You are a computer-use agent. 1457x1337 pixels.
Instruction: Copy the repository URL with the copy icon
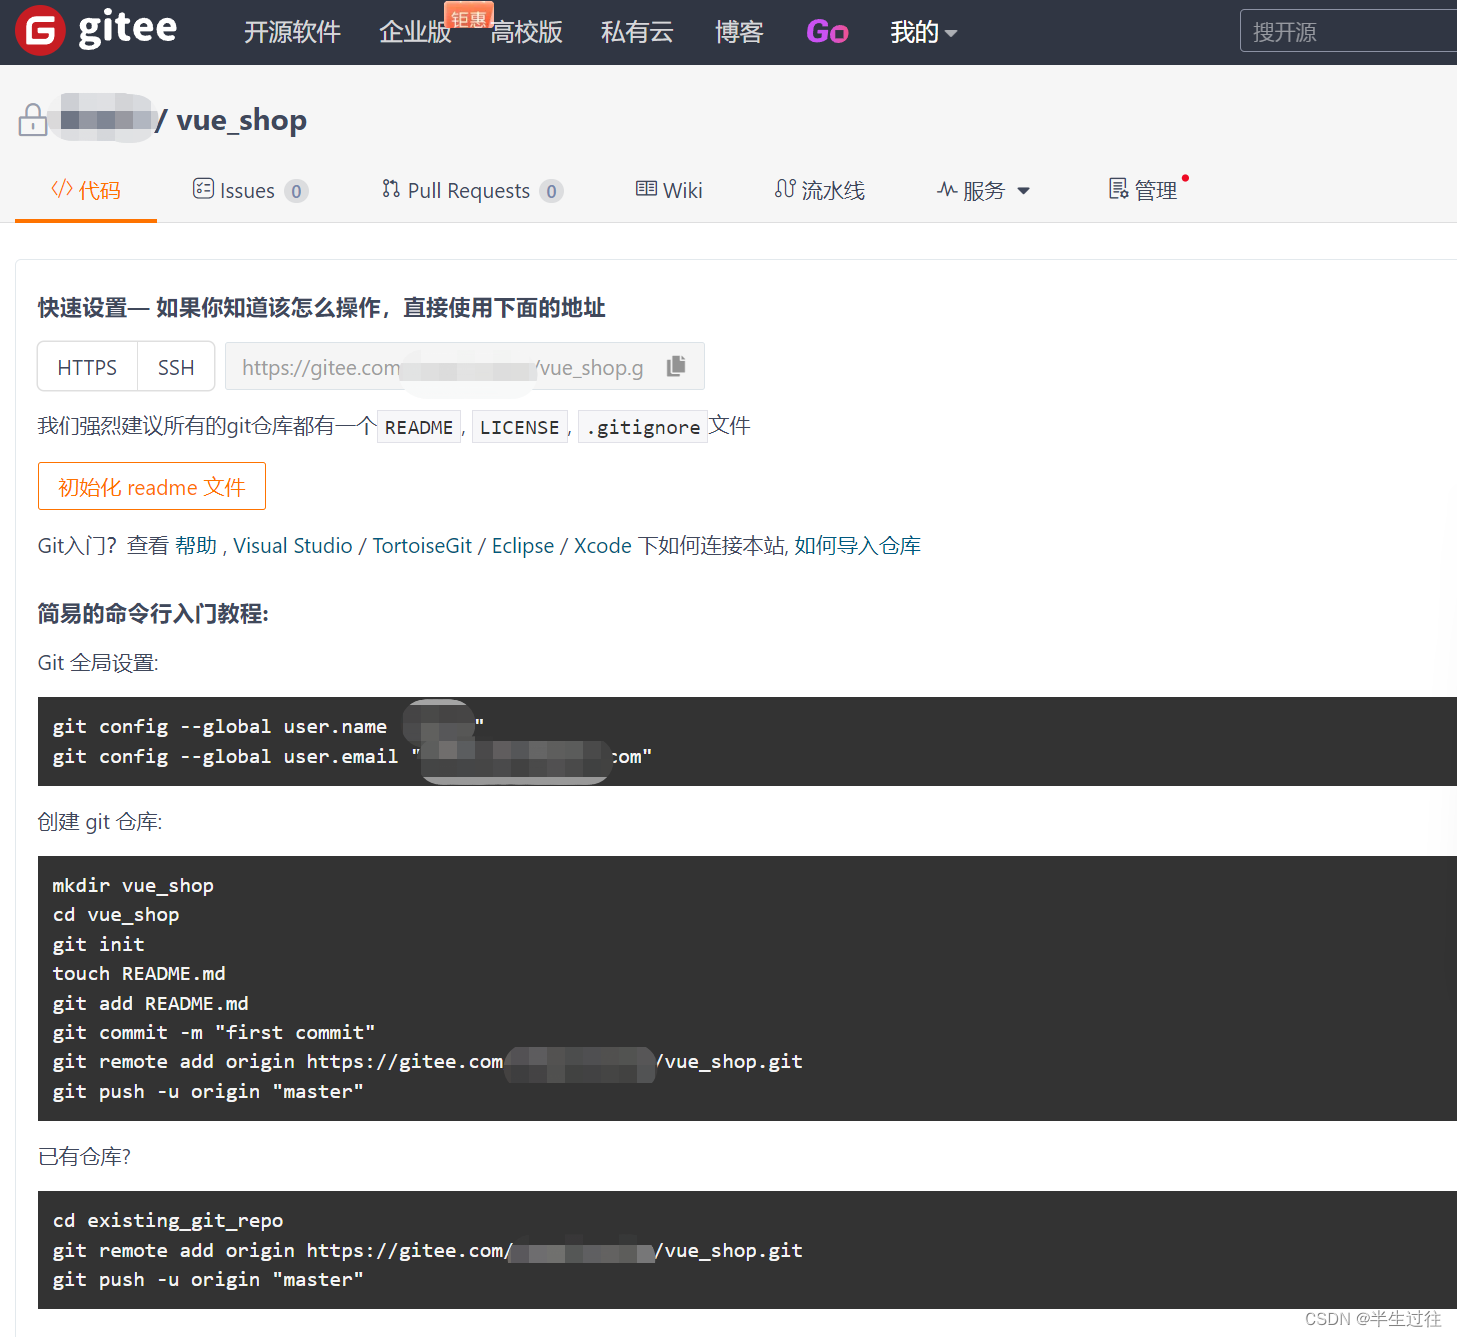(676, 366)
